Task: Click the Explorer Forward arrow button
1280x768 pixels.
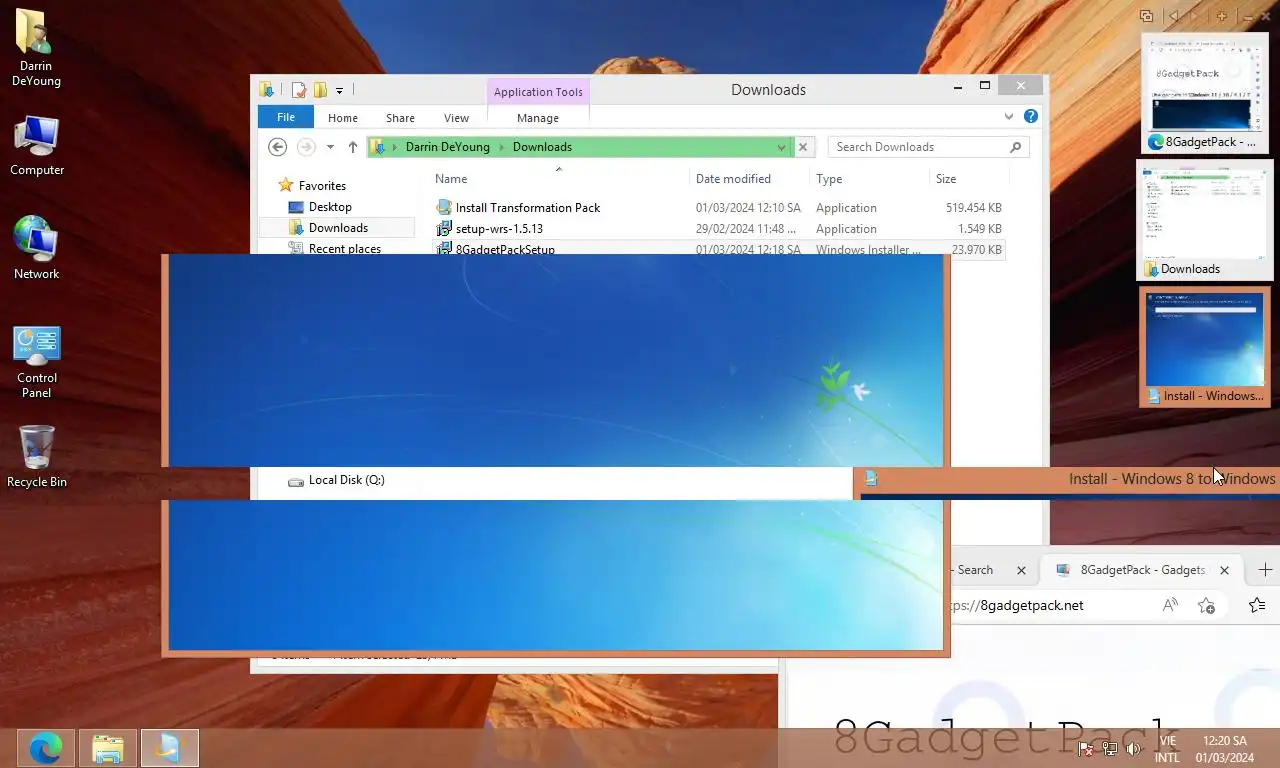Action: 306,147
